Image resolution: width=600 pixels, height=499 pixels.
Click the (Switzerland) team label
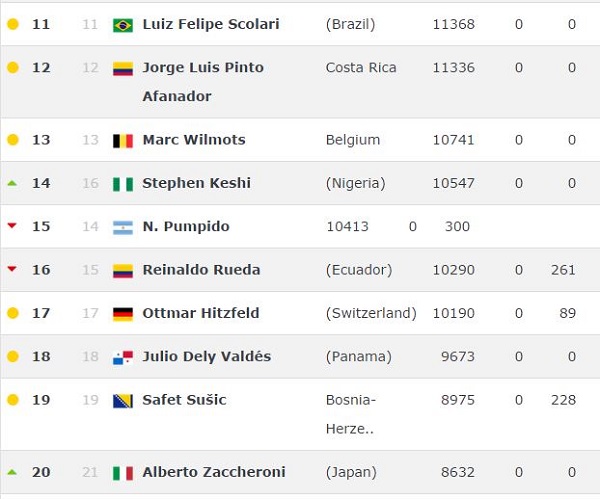click(x=371, y=313)
